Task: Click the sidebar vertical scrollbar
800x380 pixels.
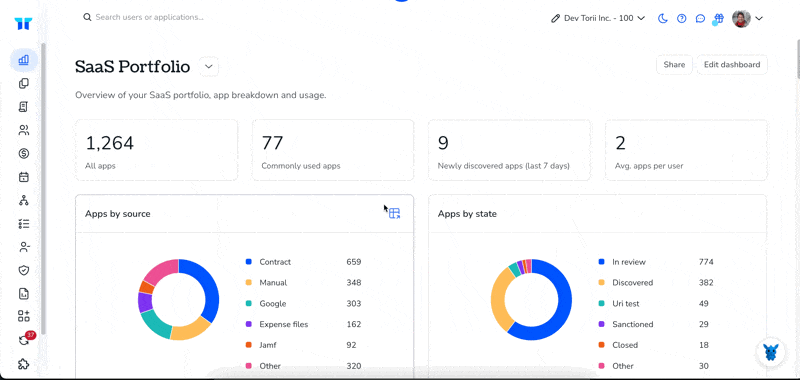Action: tap(43, 189)
